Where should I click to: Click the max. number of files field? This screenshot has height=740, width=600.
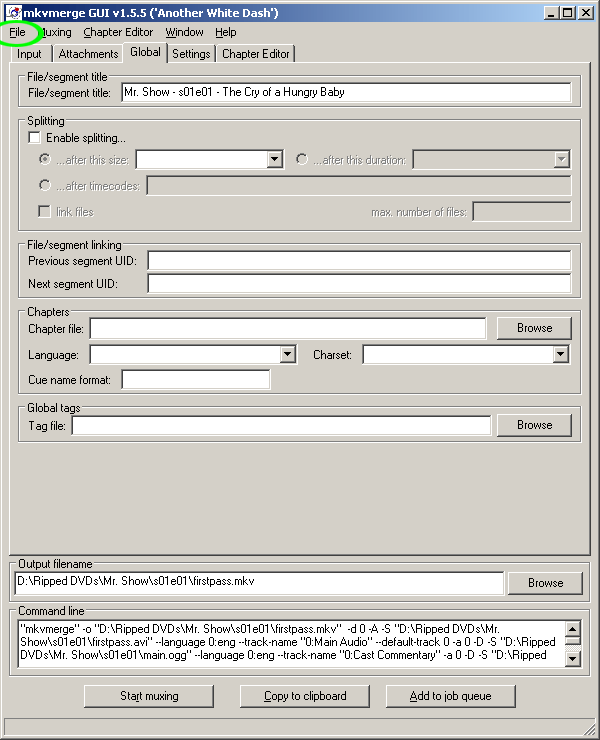522,212
